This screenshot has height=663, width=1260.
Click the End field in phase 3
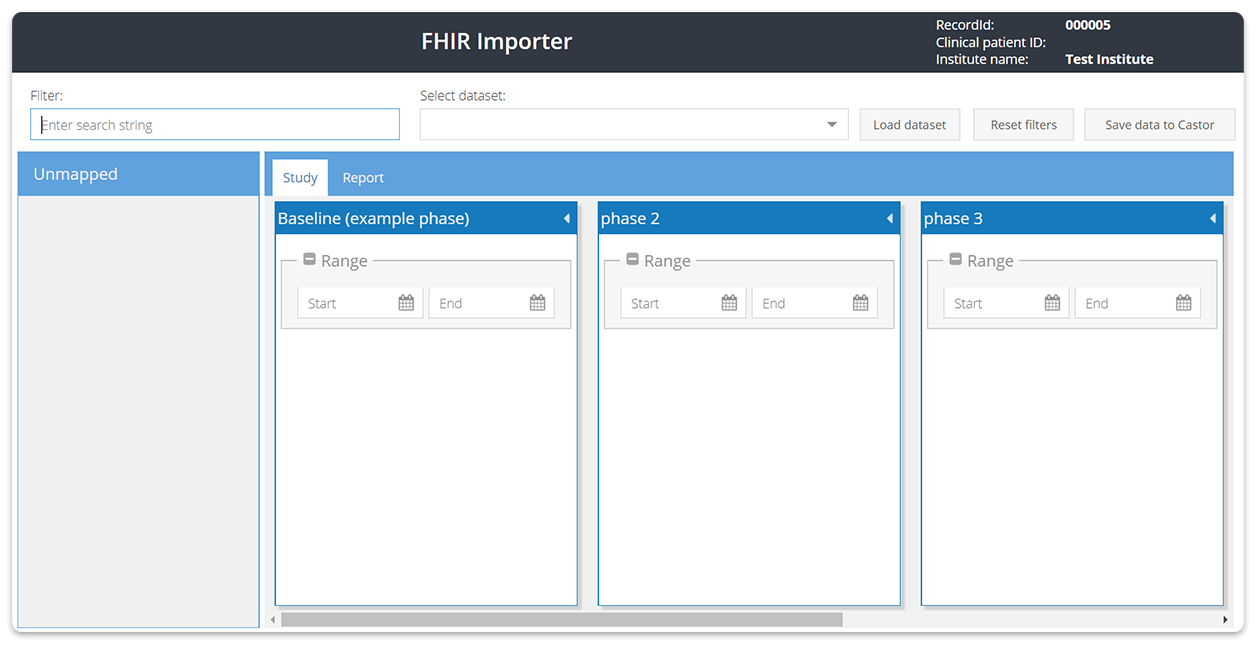tap(1137, 303)
